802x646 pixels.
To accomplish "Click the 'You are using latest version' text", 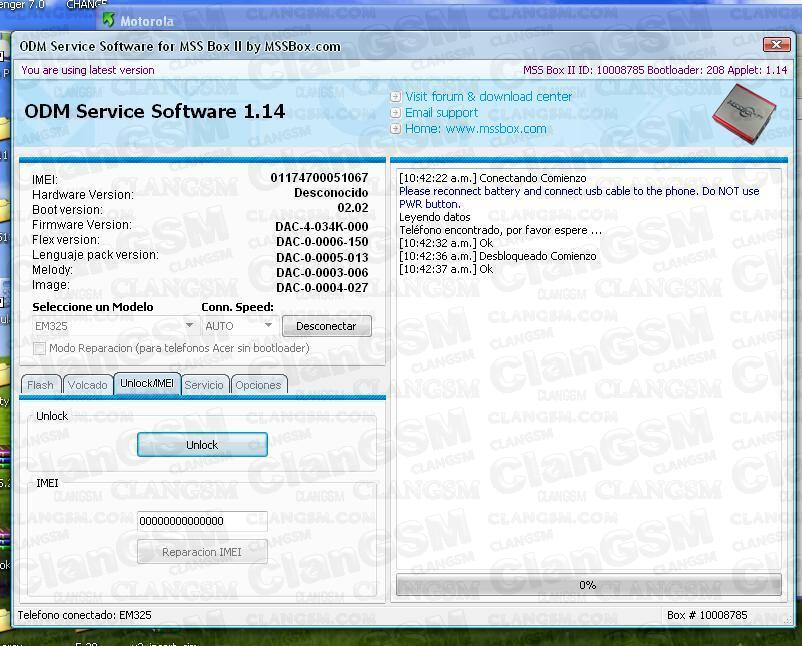I will click(x=87, y=70).
